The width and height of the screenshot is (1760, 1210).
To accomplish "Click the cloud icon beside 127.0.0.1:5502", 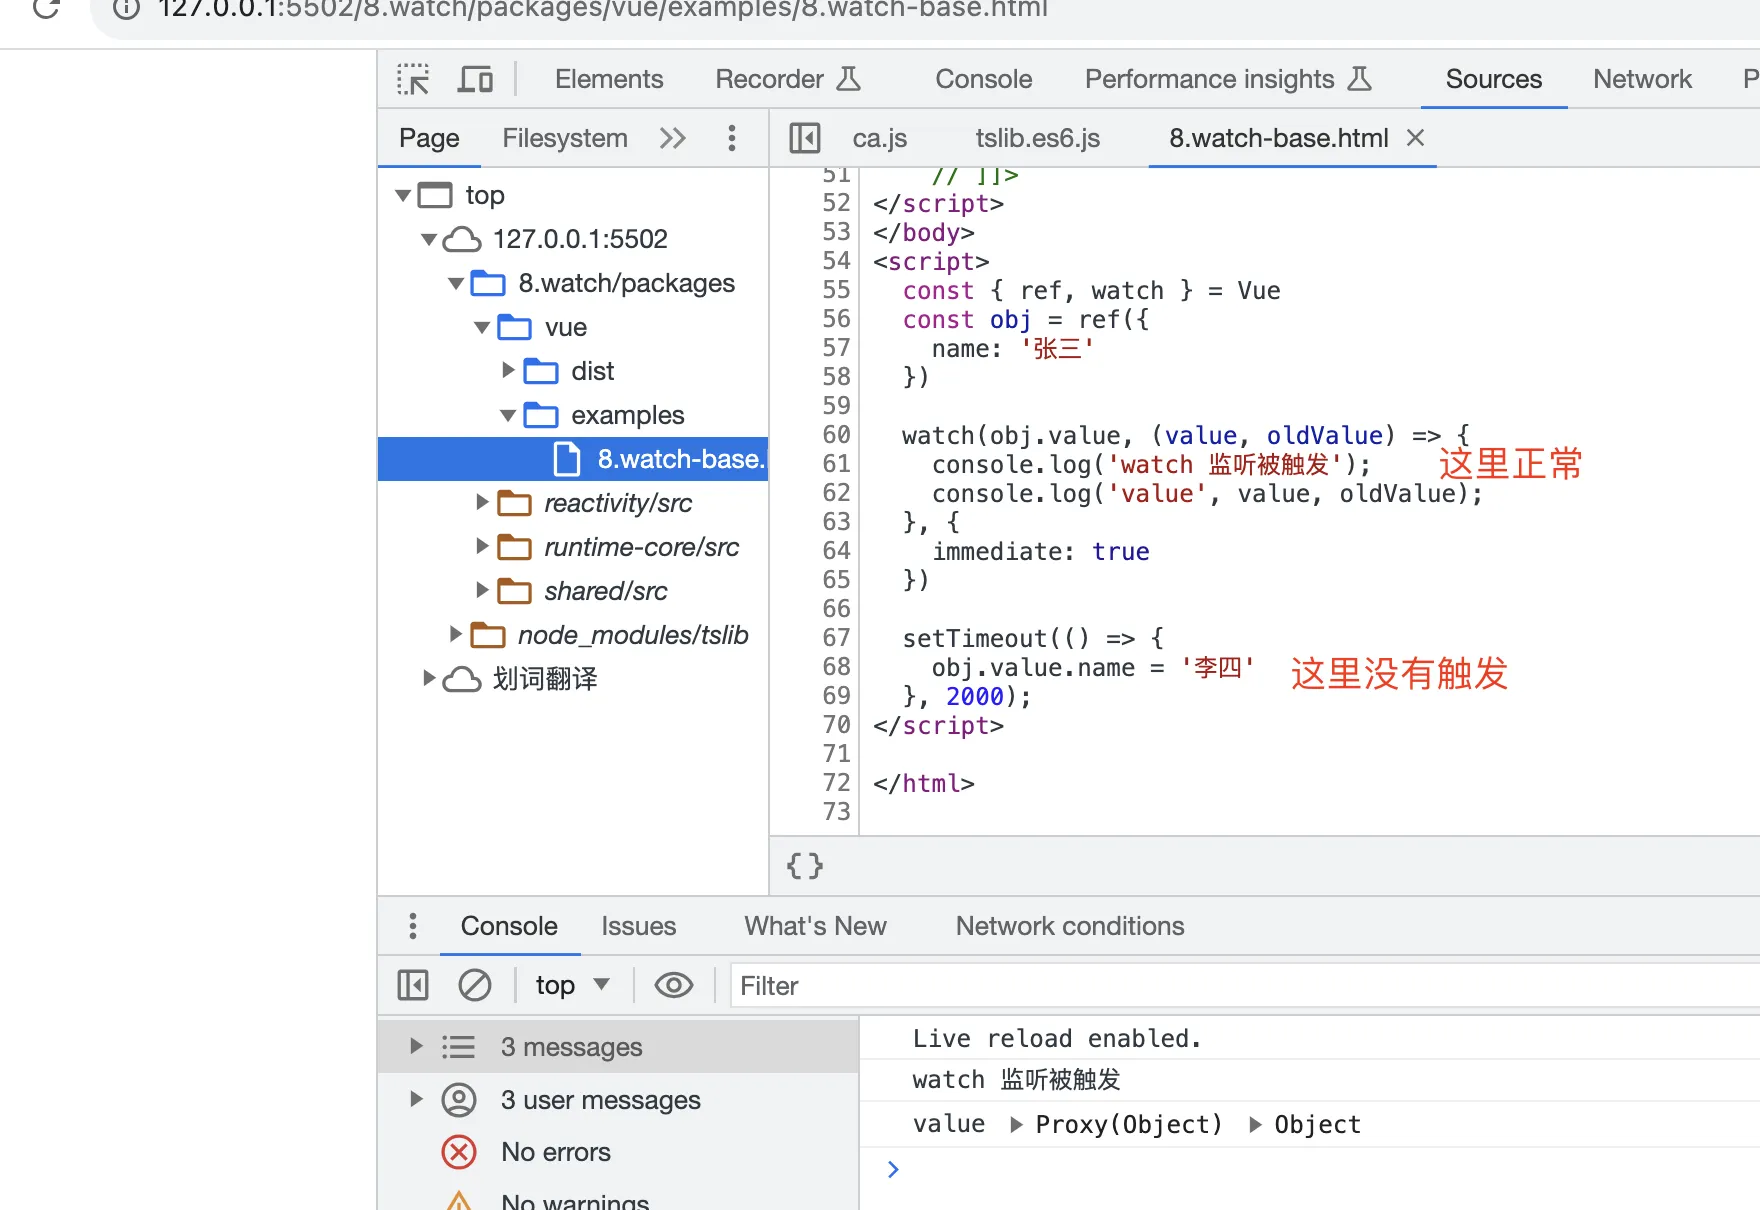I will pos(462,239).
